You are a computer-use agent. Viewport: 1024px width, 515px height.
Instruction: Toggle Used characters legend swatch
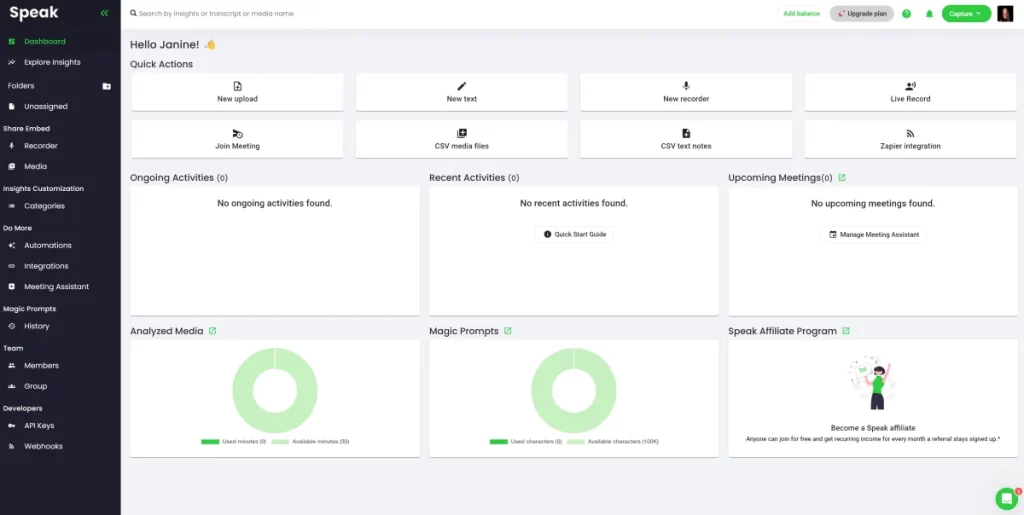[x=498, y=442]
